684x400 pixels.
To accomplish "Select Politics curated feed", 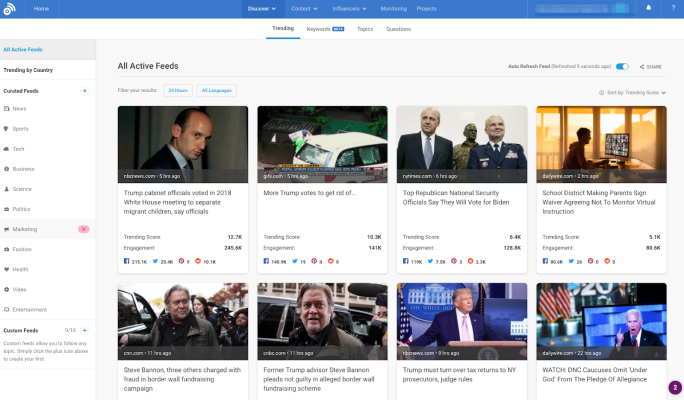I will 21,209.
